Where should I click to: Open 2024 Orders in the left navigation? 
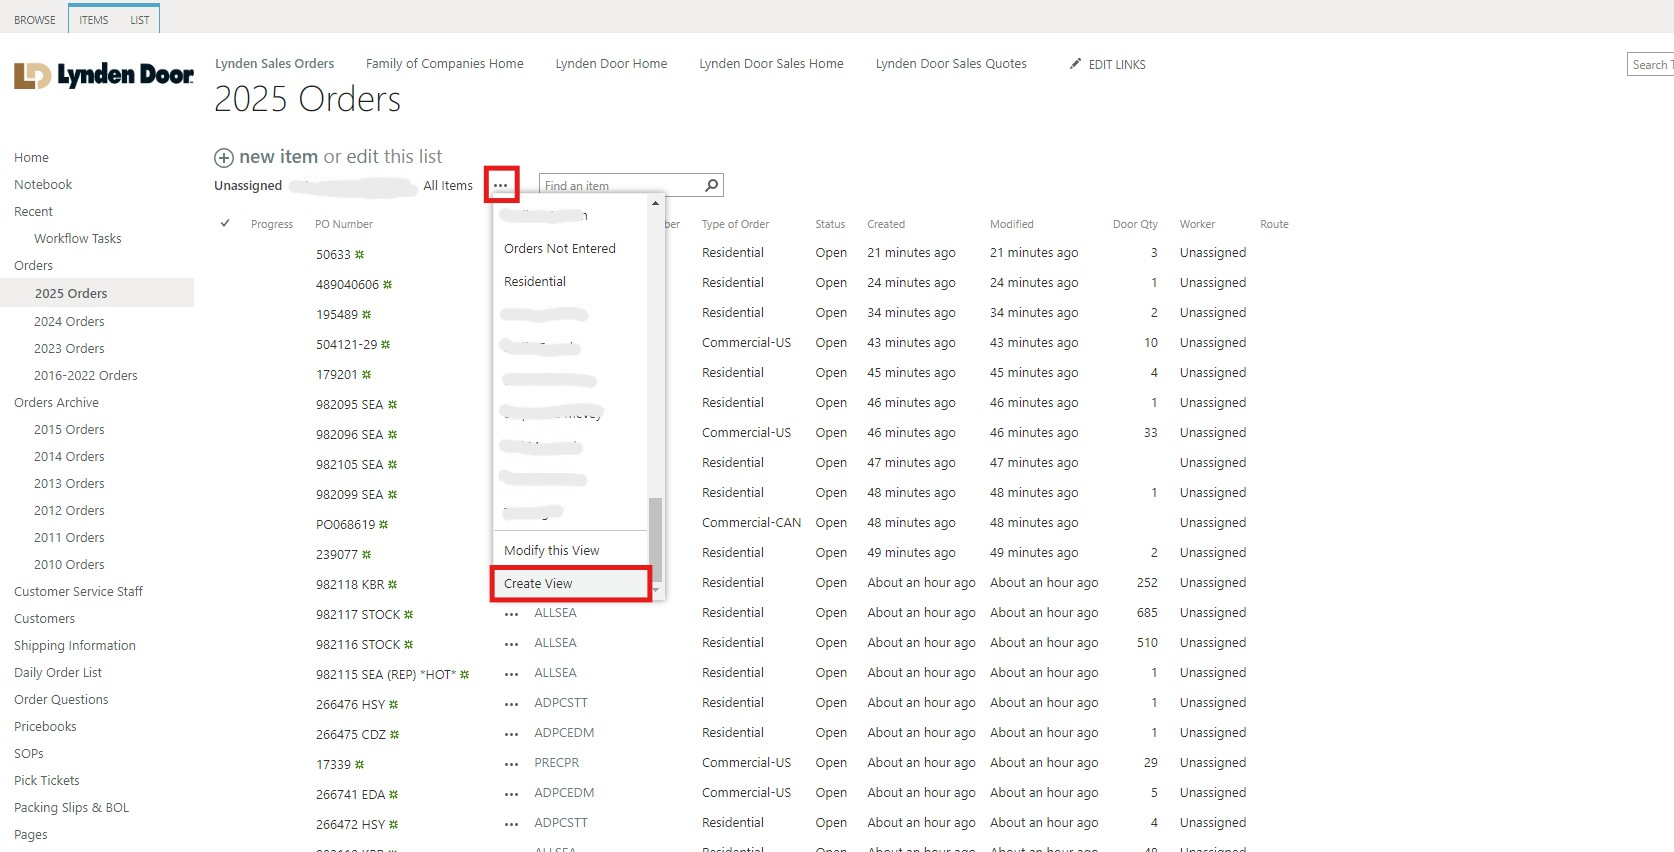(69, 321)
